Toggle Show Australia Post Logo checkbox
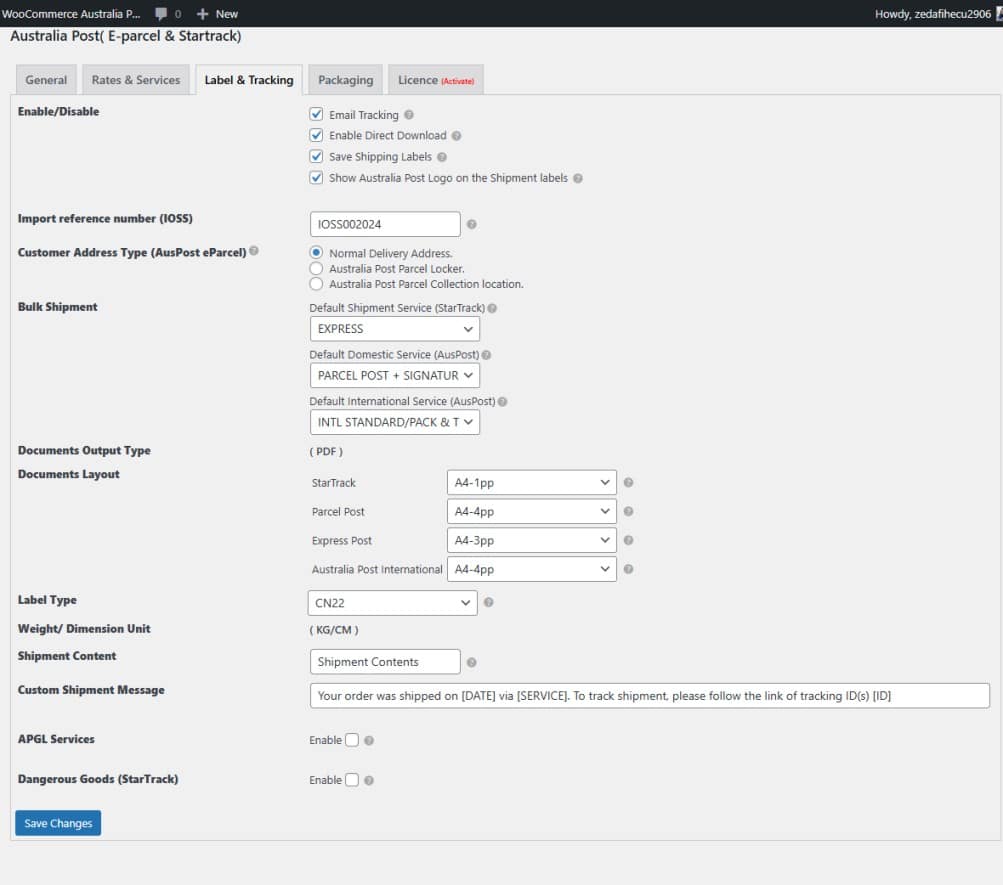1003x885 pixels. click(316, 178)
